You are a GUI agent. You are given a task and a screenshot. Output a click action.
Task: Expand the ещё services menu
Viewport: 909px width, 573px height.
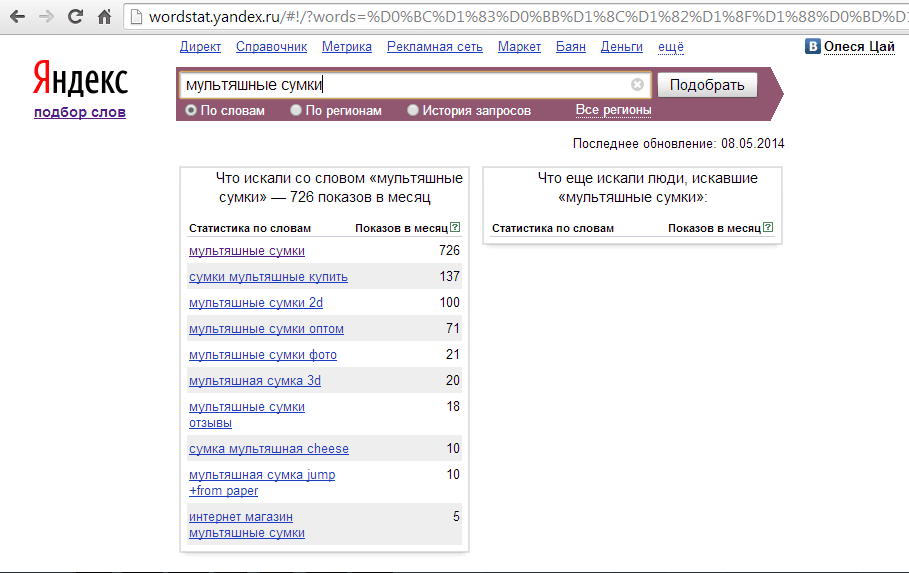click(671, 47)
